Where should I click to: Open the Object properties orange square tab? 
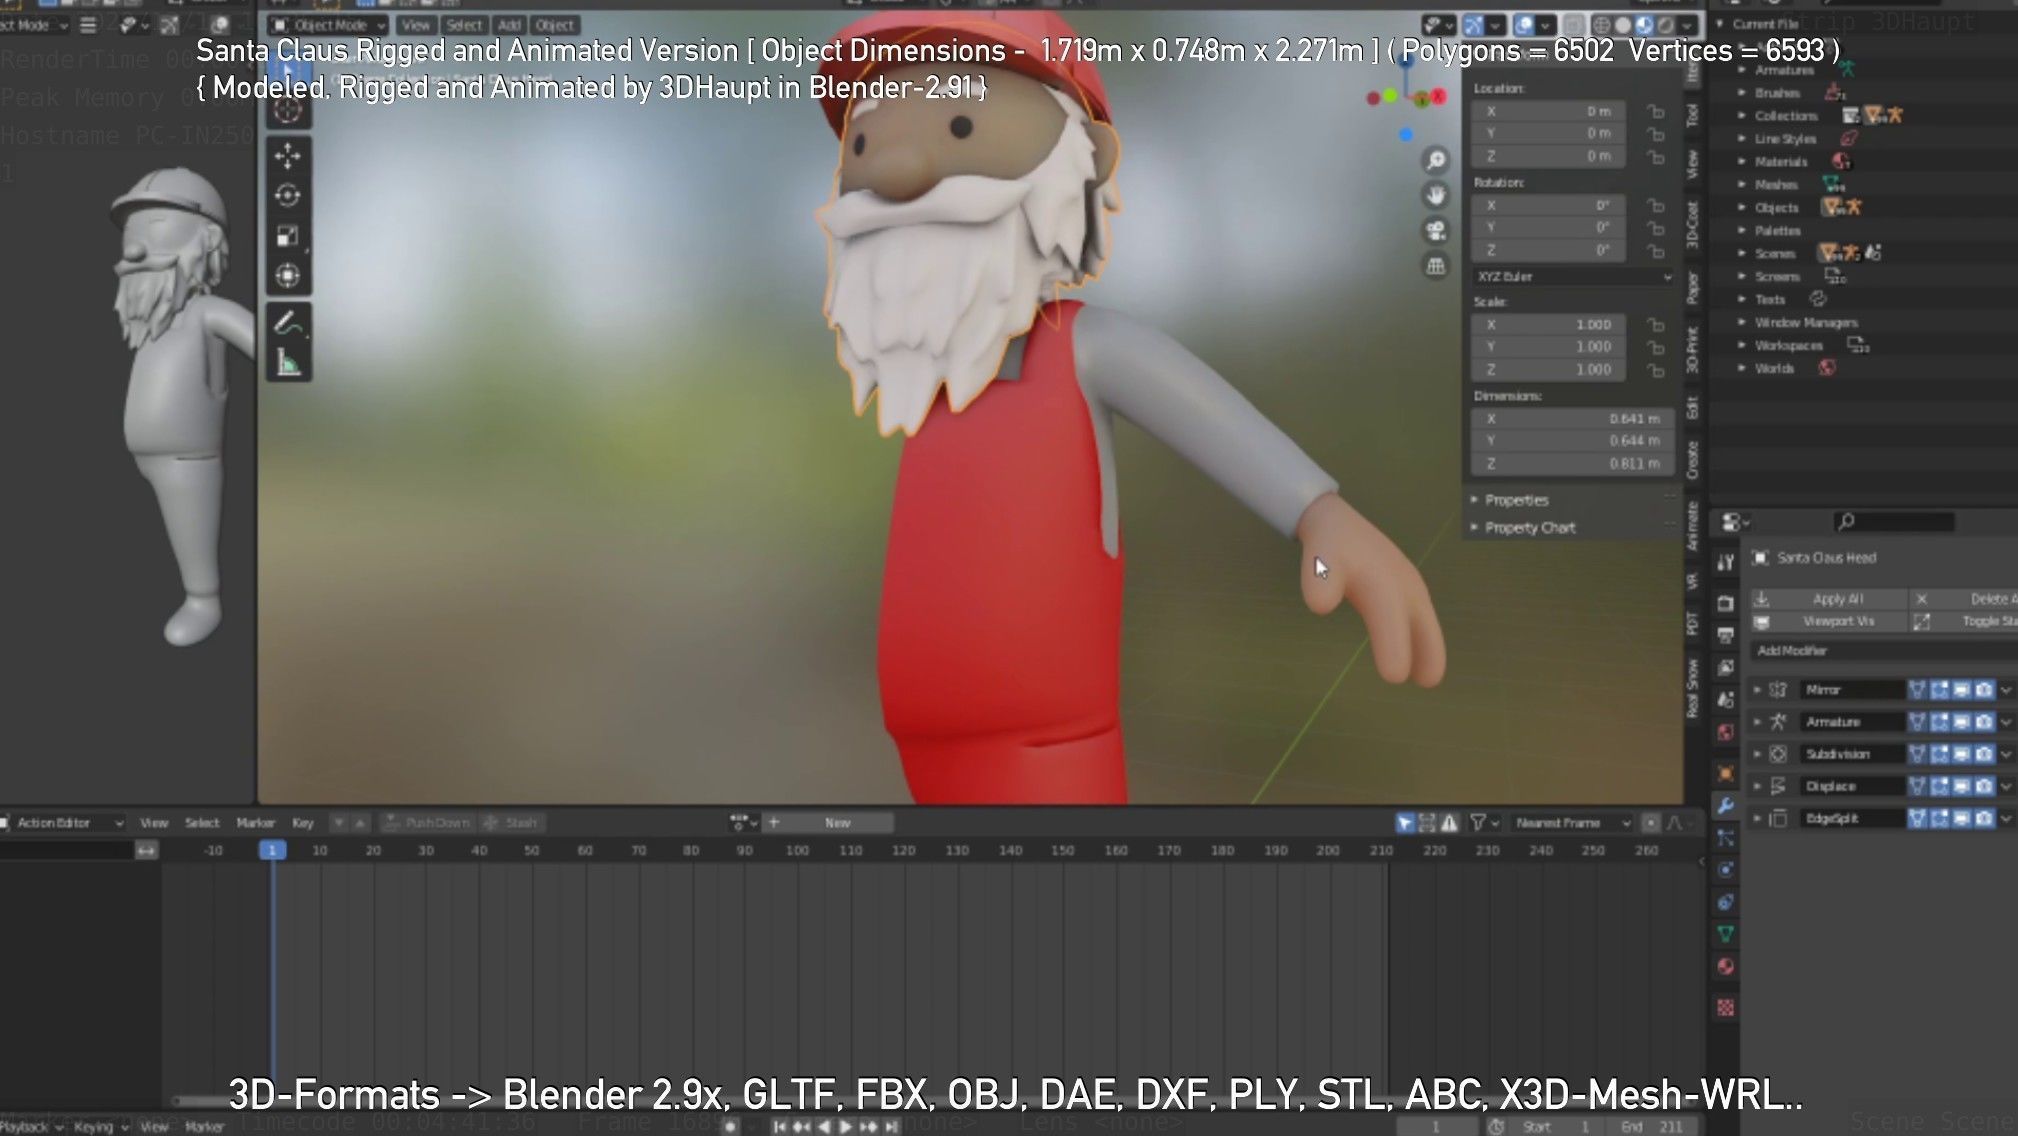1726,773
